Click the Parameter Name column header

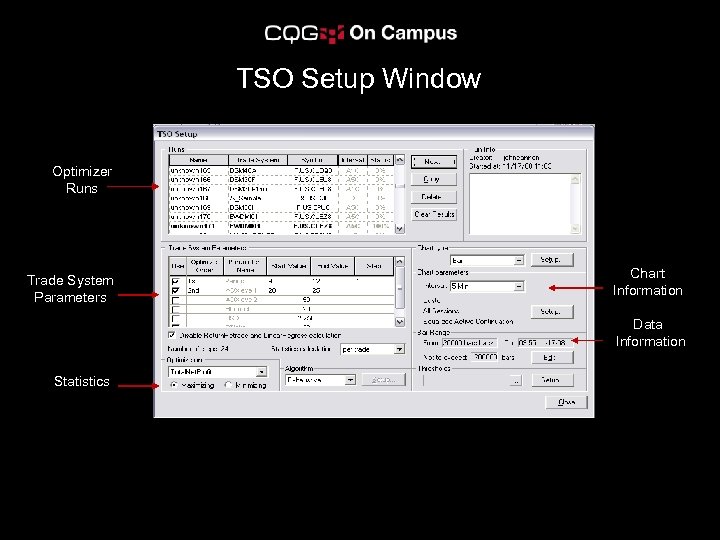click(244, 266)
